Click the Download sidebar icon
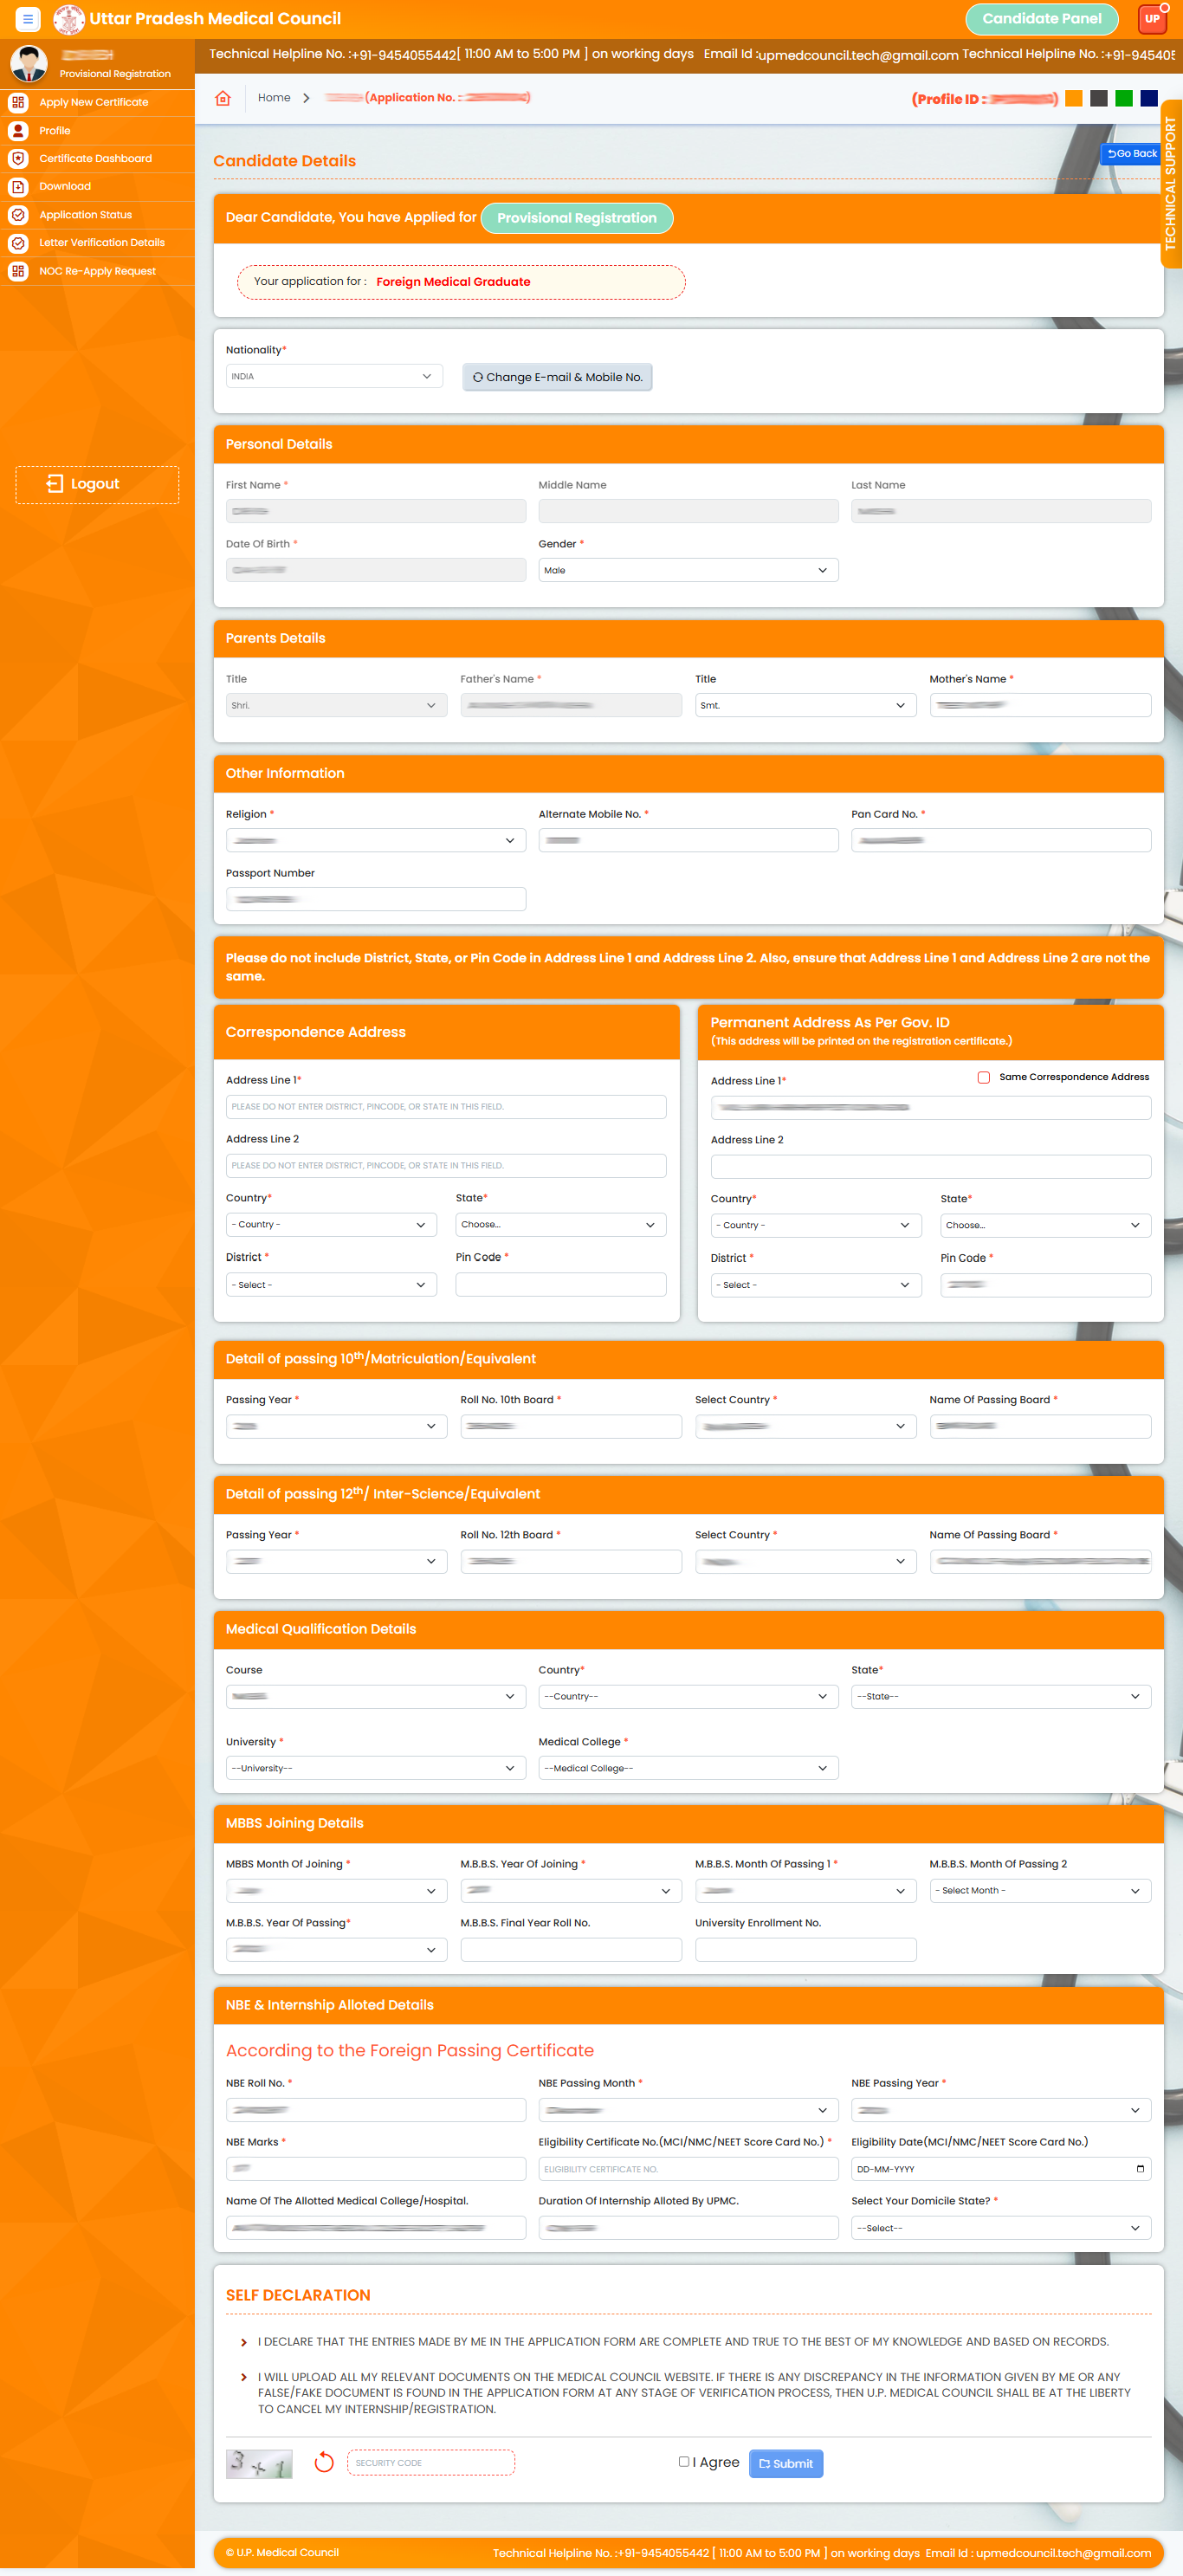 tap(18, 187)
